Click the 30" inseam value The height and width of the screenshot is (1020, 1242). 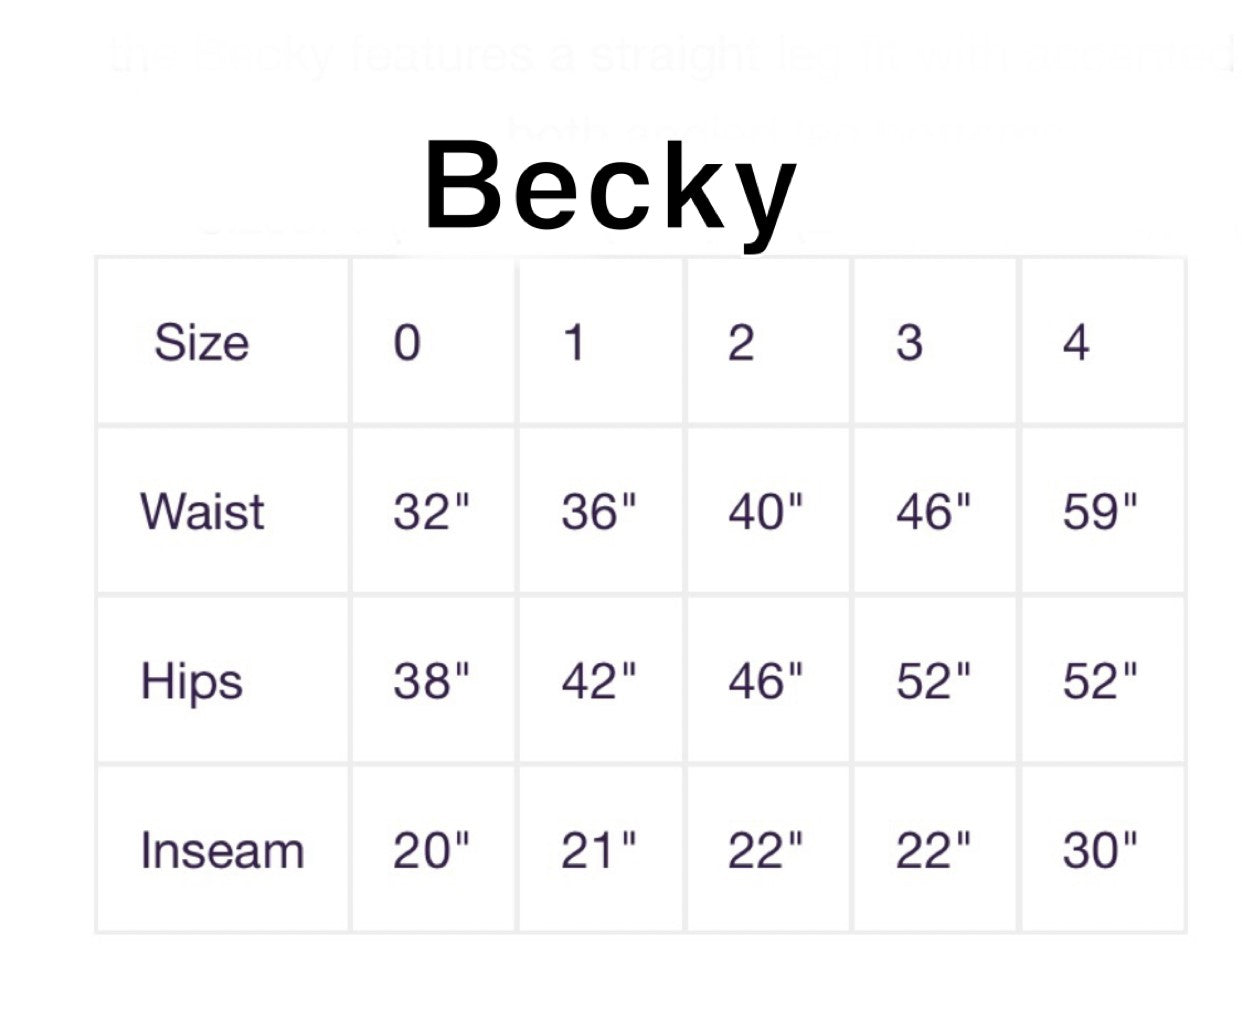coord(1100,851)
